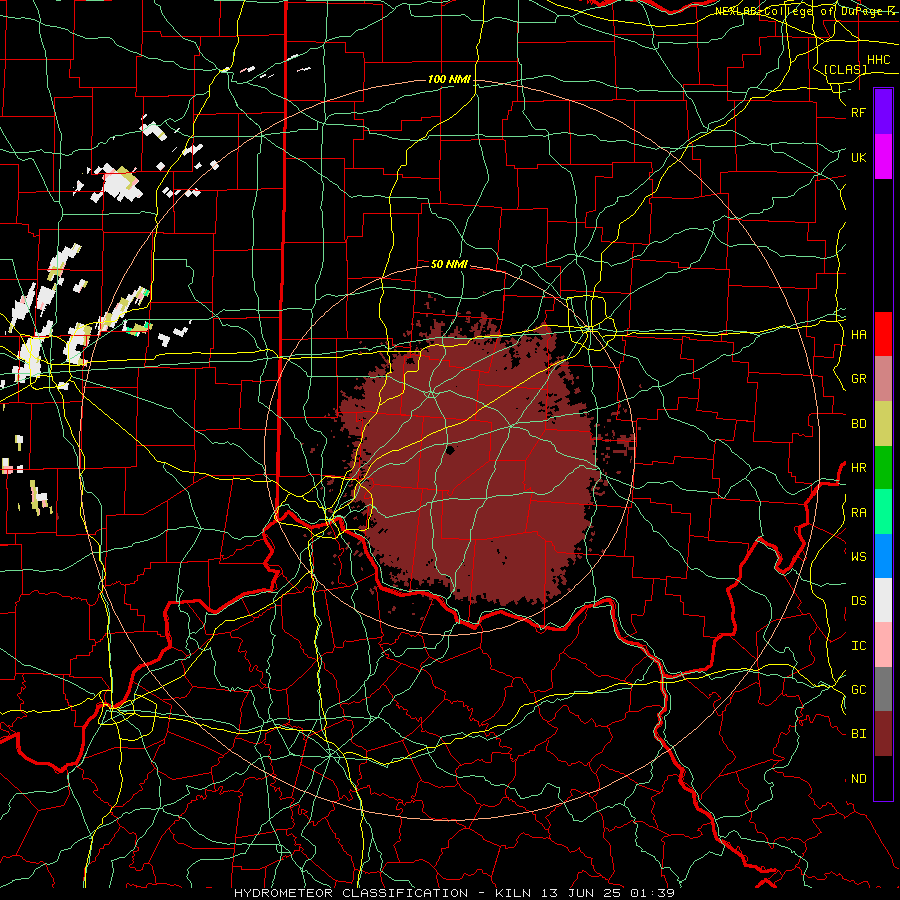The height and width of the screenshot is (900, 900).
Task: Click the "UK" legend label
Action: click(x=858, y=157)
